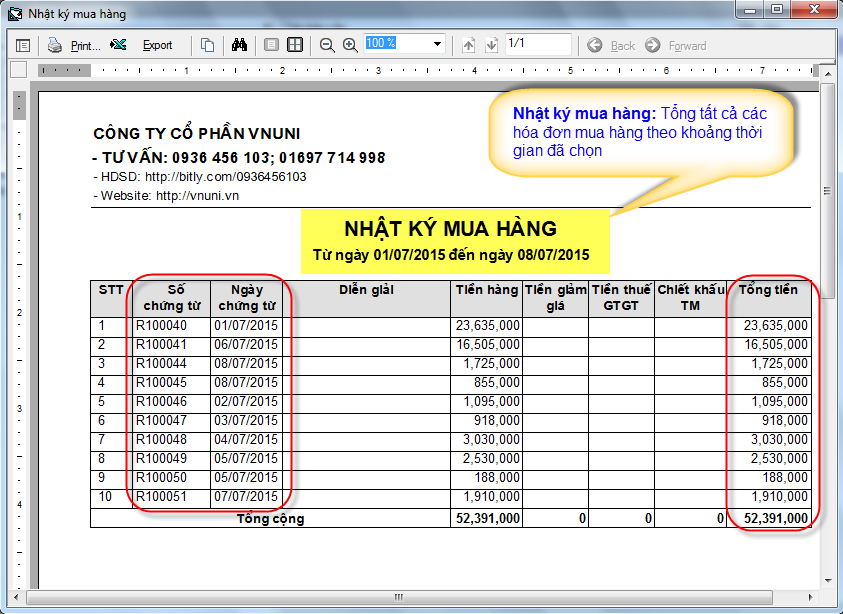Click the vertical scrollbar down arrow
843x614 pixels.
click(828, 580)
